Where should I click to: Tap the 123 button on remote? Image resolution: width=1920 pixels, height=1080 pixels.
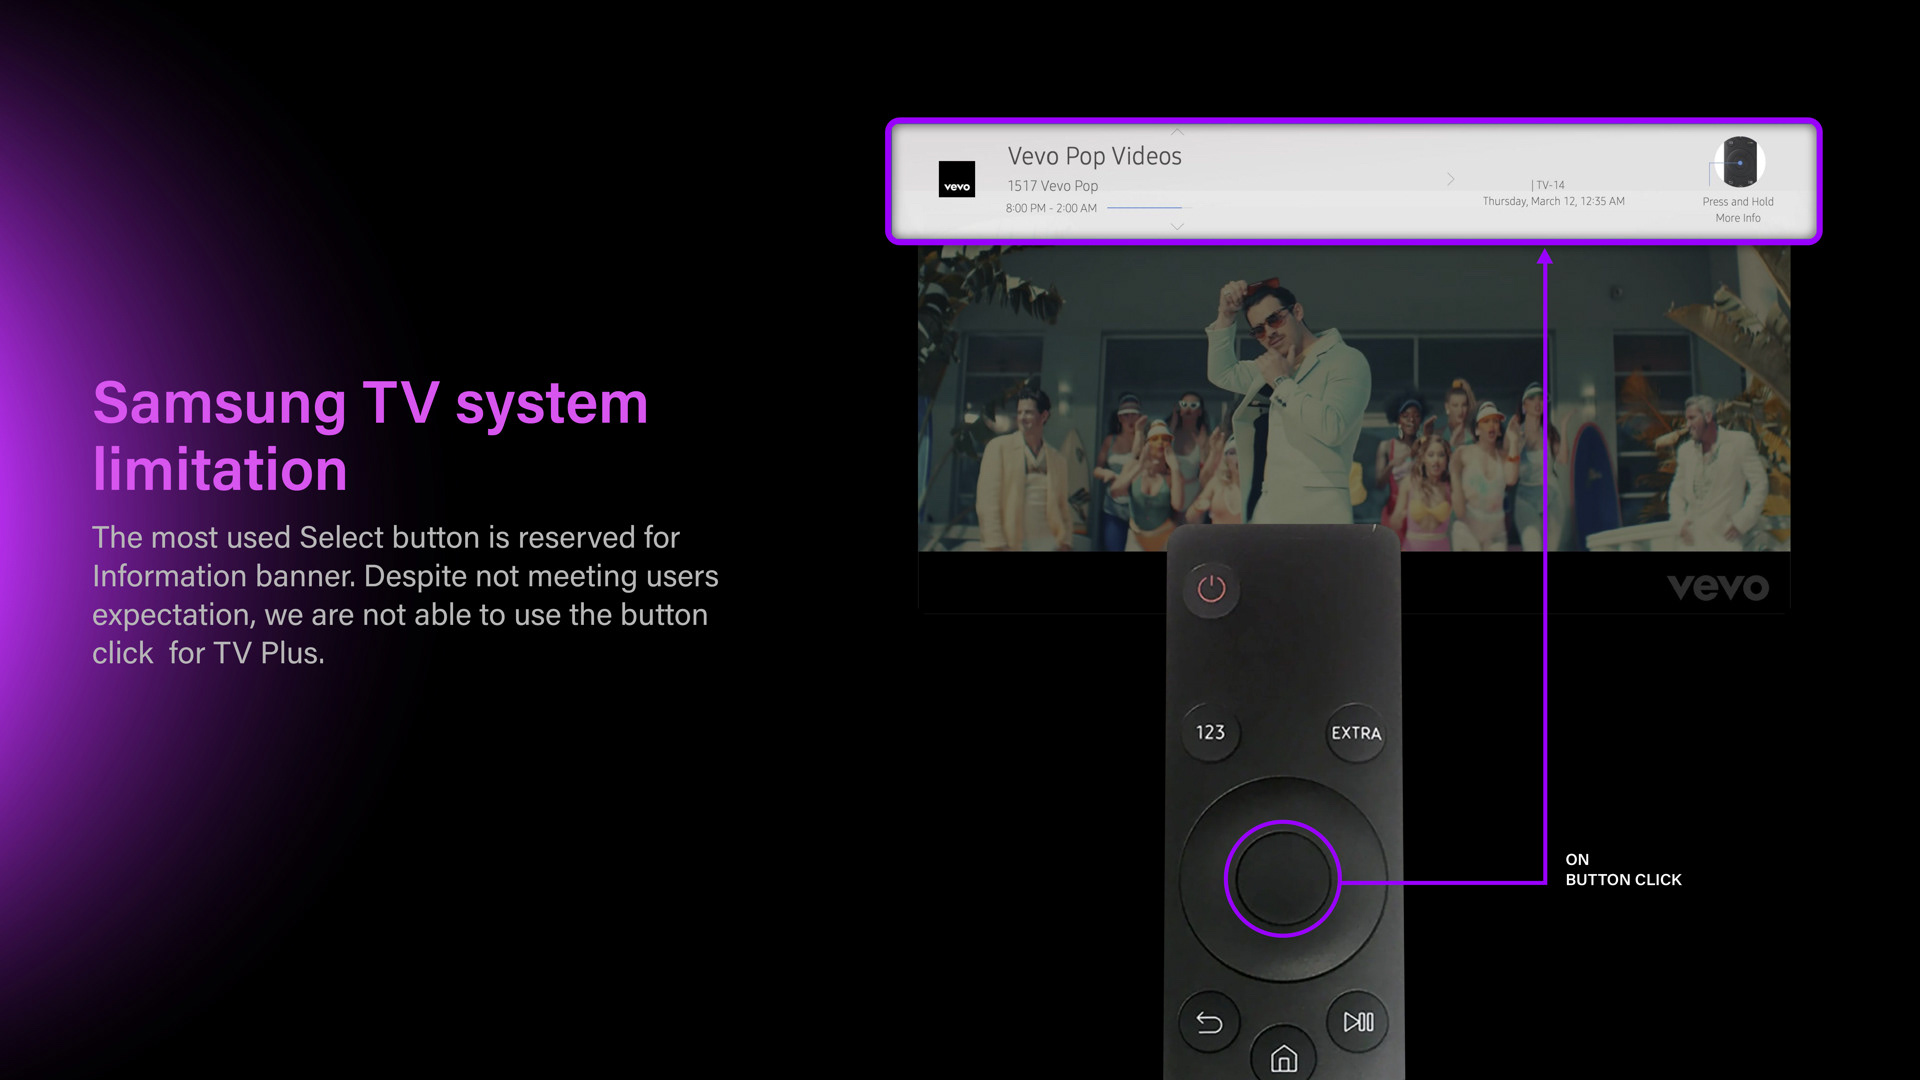(1210, 733)
